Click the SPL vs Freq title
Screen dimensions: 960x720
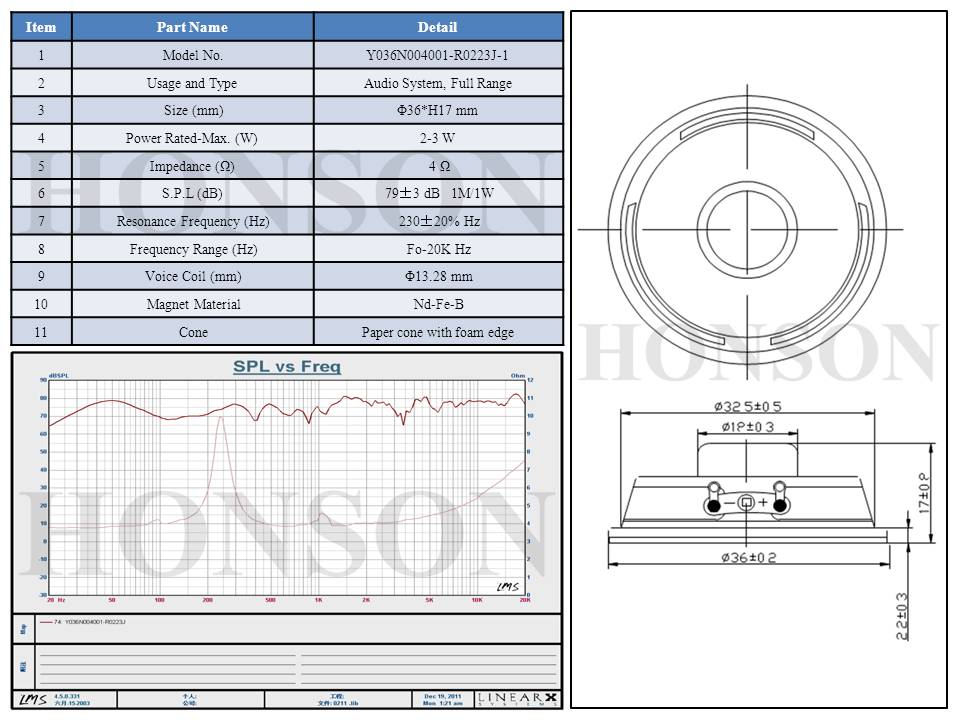pyautogui.click(x=287, y=367)
